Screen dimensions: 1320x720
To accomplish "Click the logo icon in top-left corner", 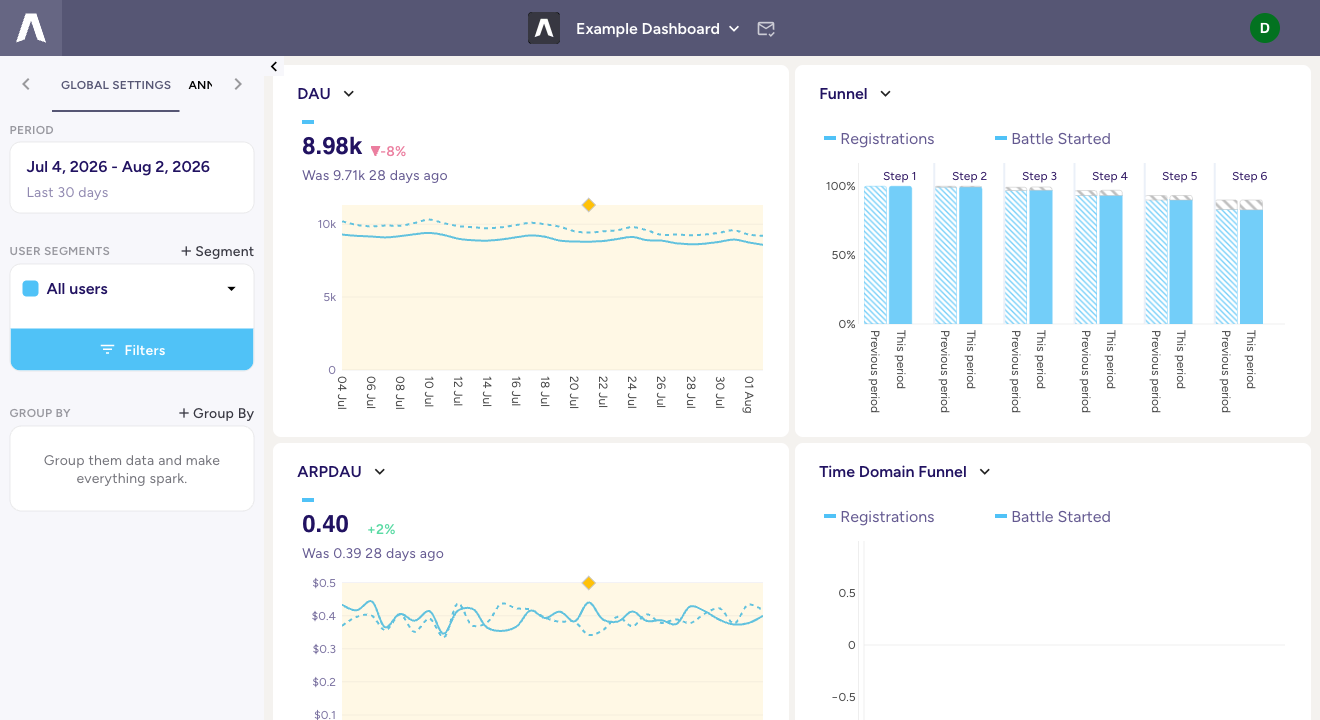I will [31, 28].
